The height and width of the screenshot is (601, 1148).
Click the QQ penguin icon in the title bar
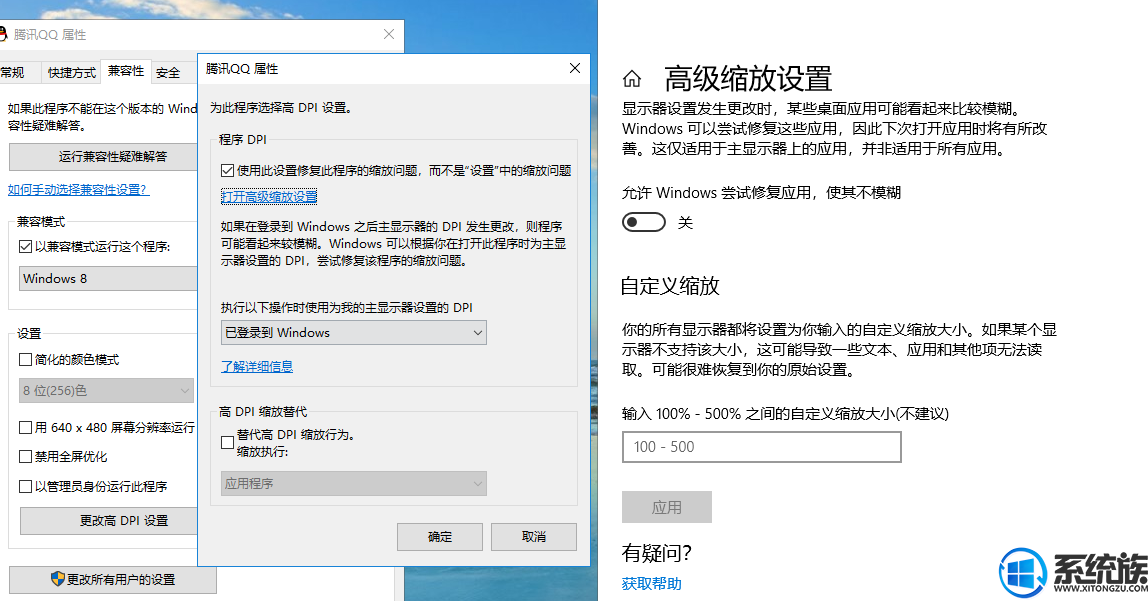pos(3,34)
